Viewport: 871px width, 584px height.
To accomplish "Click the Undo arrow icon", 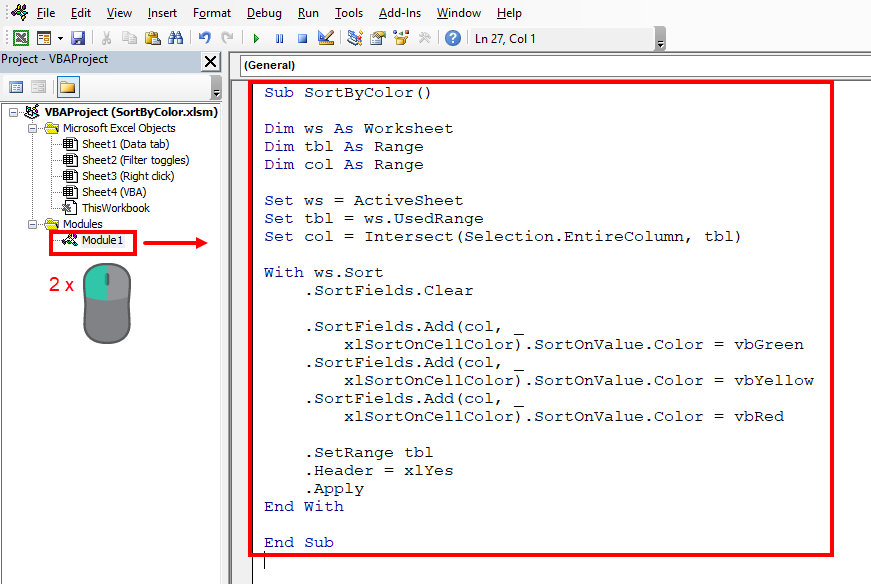I will click(204, 38).
